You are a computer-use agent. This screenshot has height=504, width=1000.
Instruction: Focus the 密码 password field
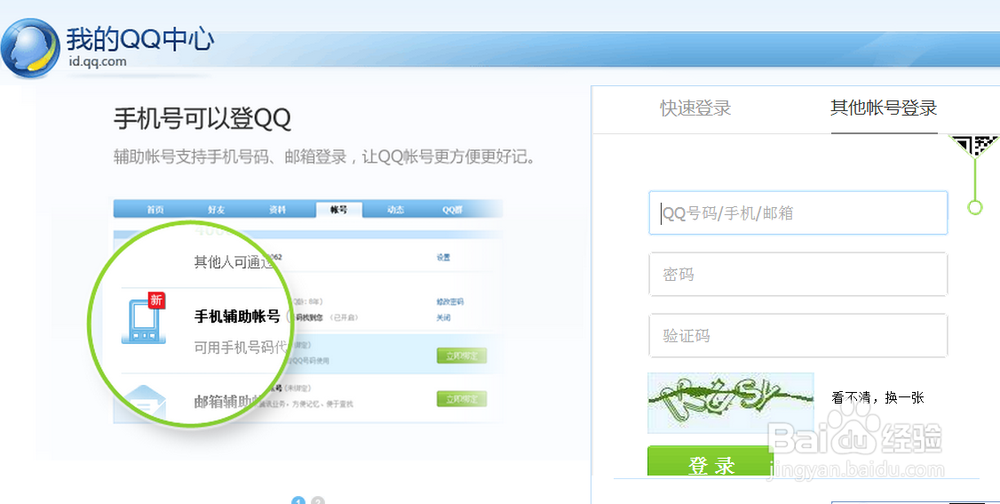click(x=798, y=274)
